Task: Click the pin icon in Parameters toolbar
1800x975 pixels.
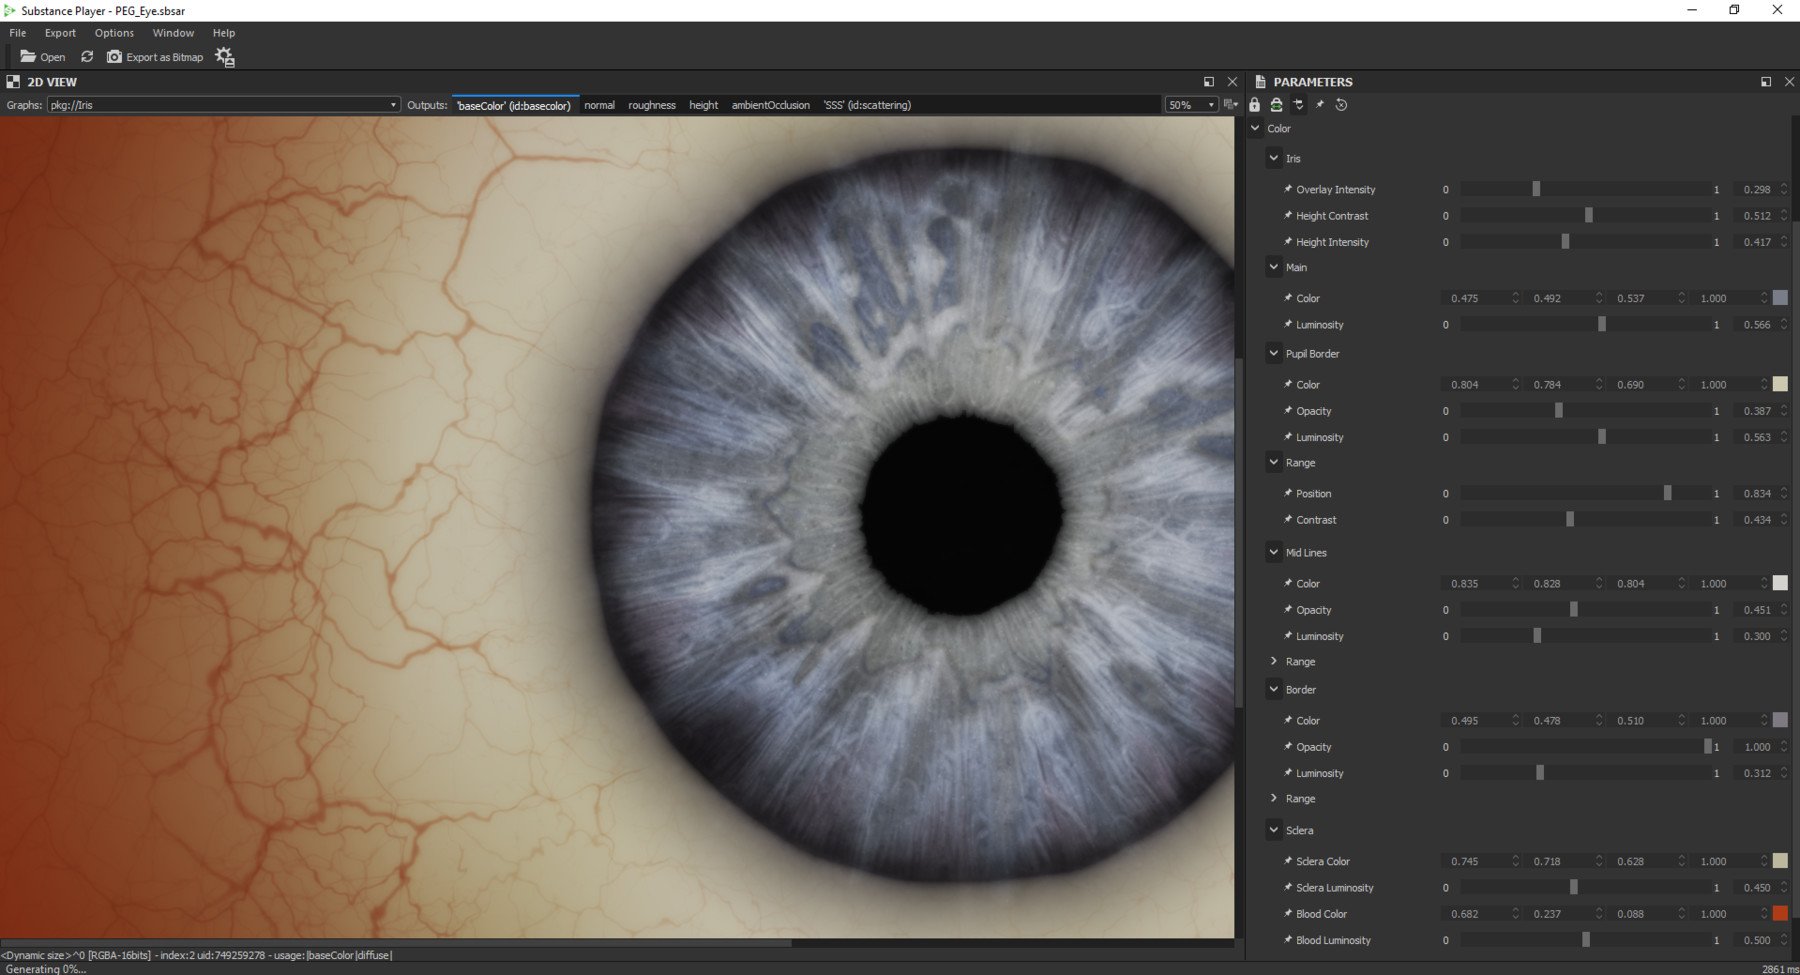Action: pos(1320,105)
